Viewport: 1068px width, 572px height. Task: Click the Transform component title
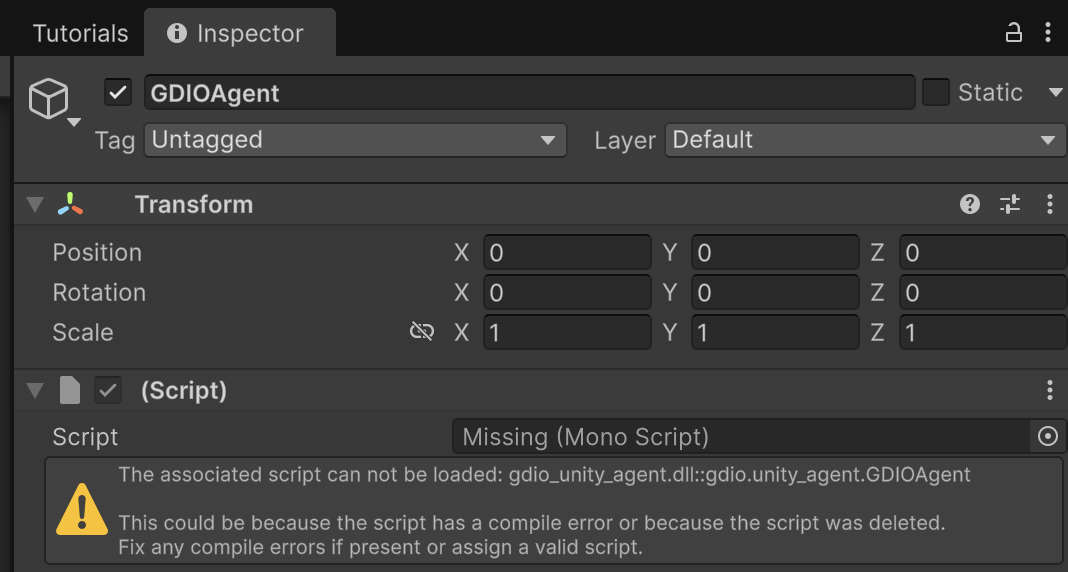tap(194, 204)
